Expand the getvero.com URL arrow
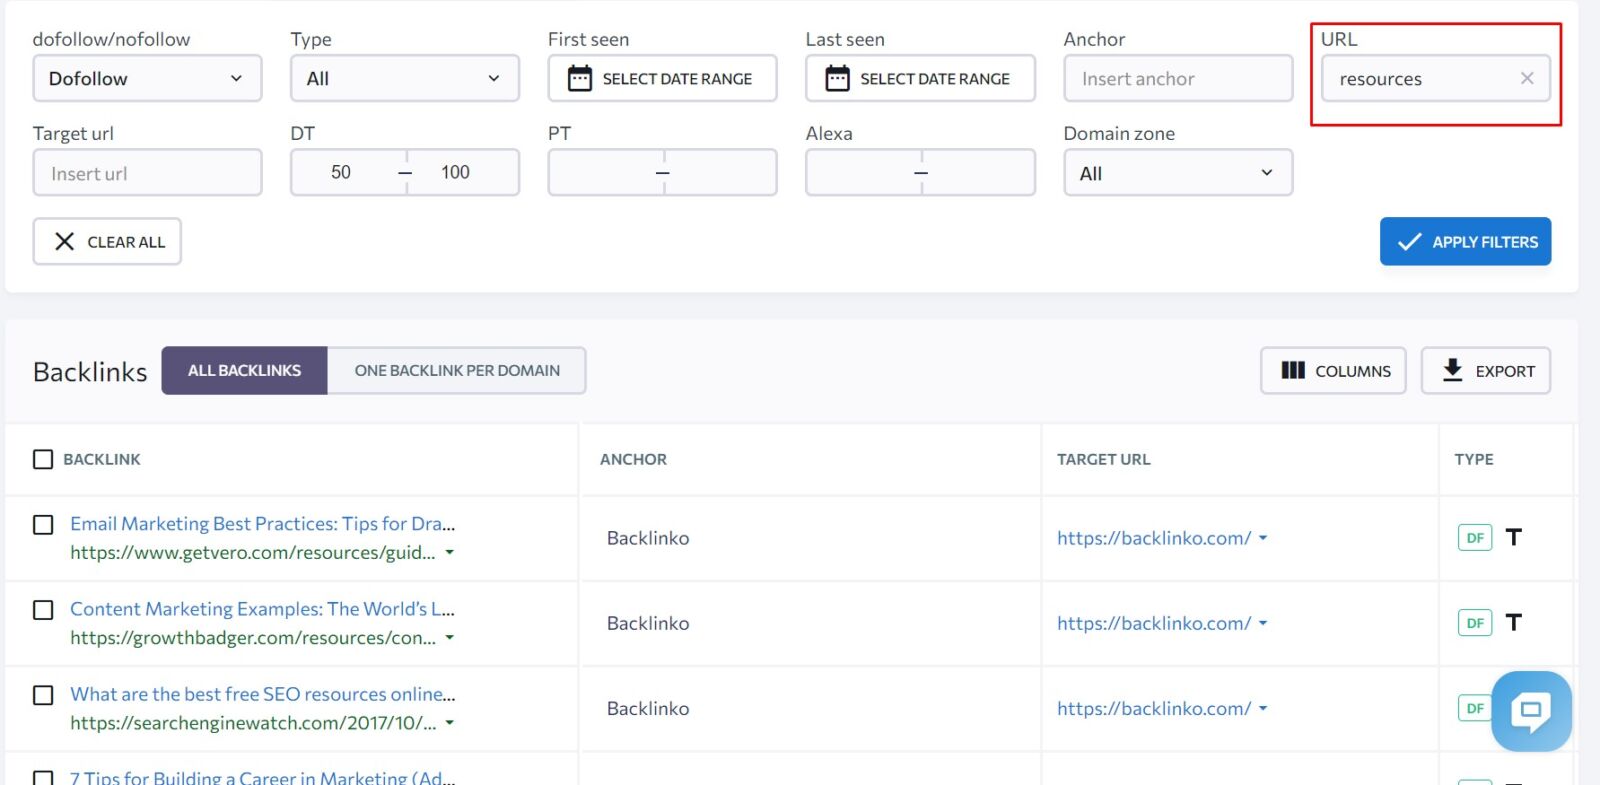The width and height of the screenshot is (1600, 785). pyautogui.click(x=450, y=552)
